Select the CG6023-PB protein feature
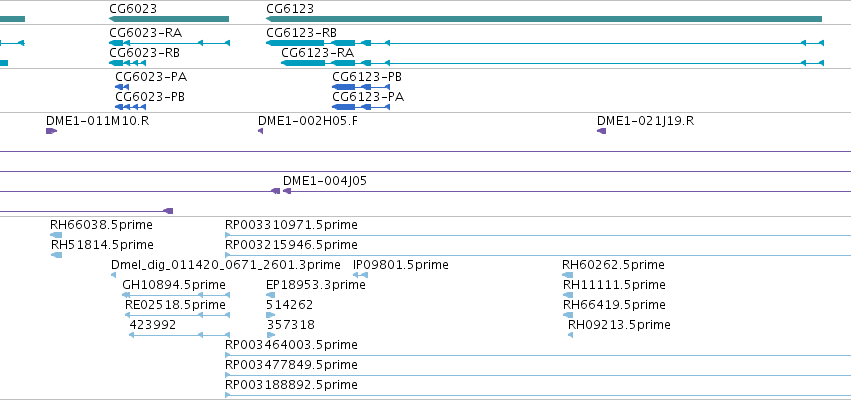The width and height of the screenshot is (851, 400). pyautogui.click(x=130, y=107)
